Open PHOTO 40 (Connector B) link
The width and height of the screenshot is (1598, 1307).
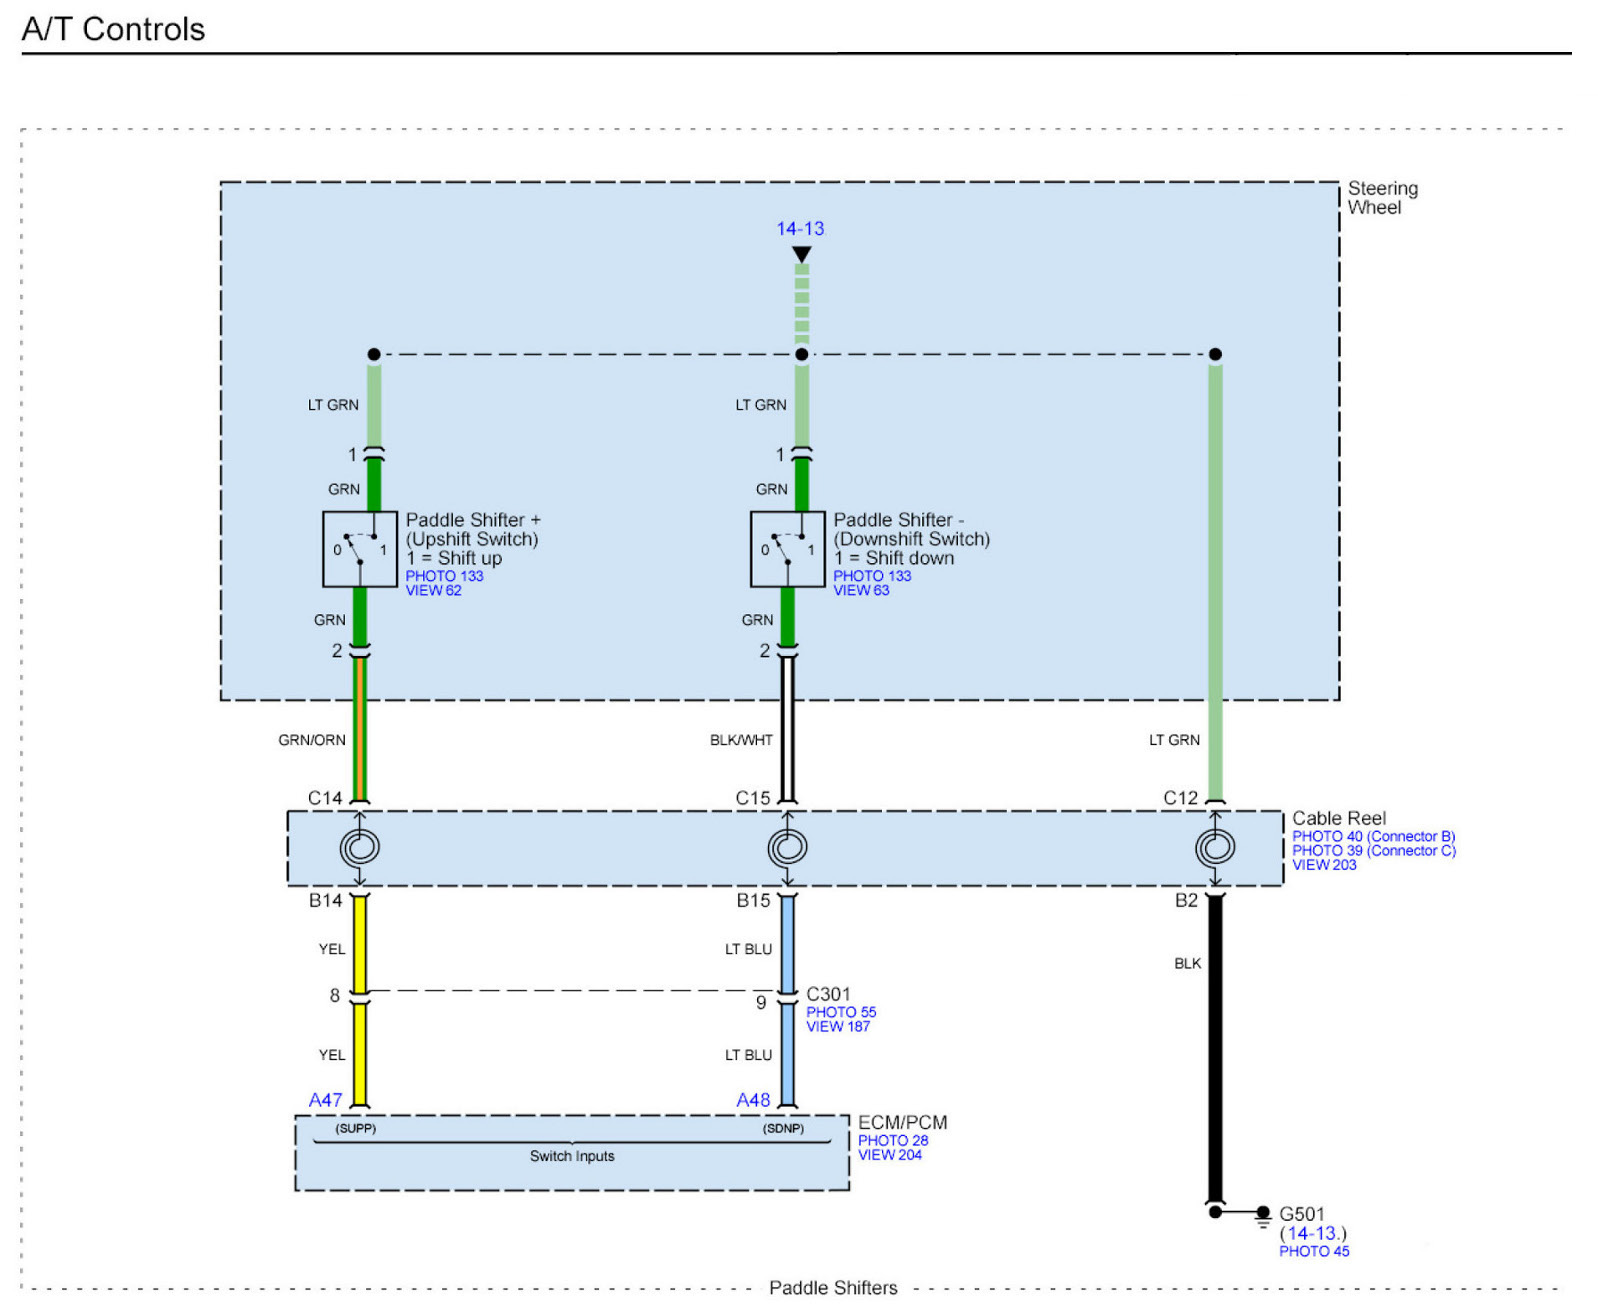pyautogui.click(x=1373, y=836)
